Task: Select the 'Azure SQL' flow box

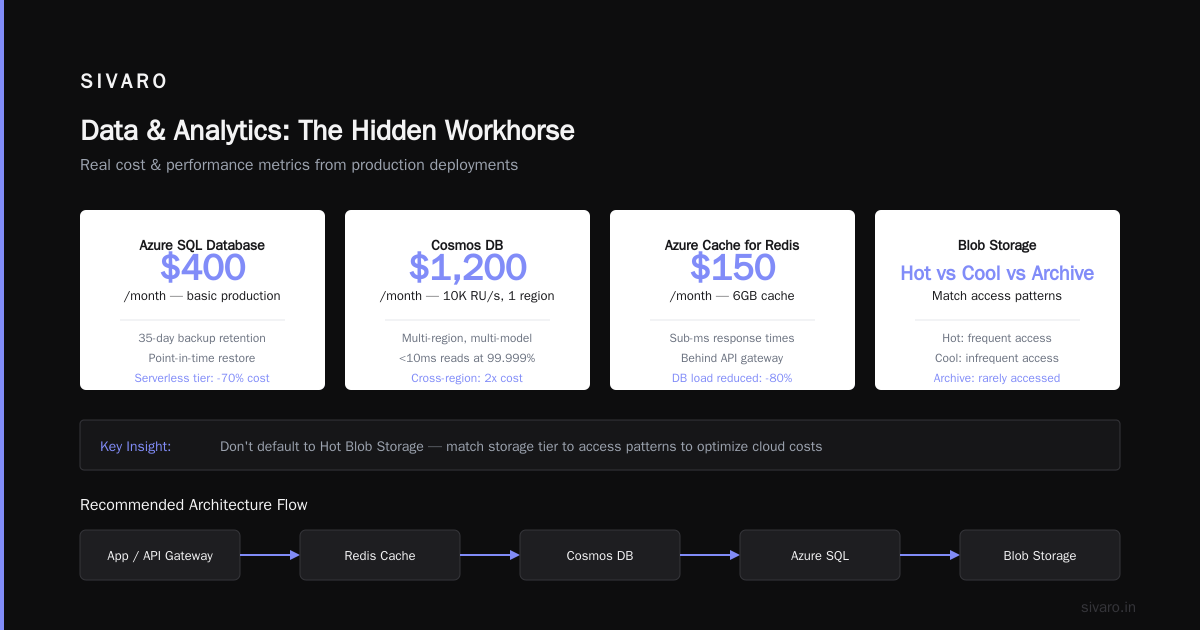Action: tap(820, 555)
